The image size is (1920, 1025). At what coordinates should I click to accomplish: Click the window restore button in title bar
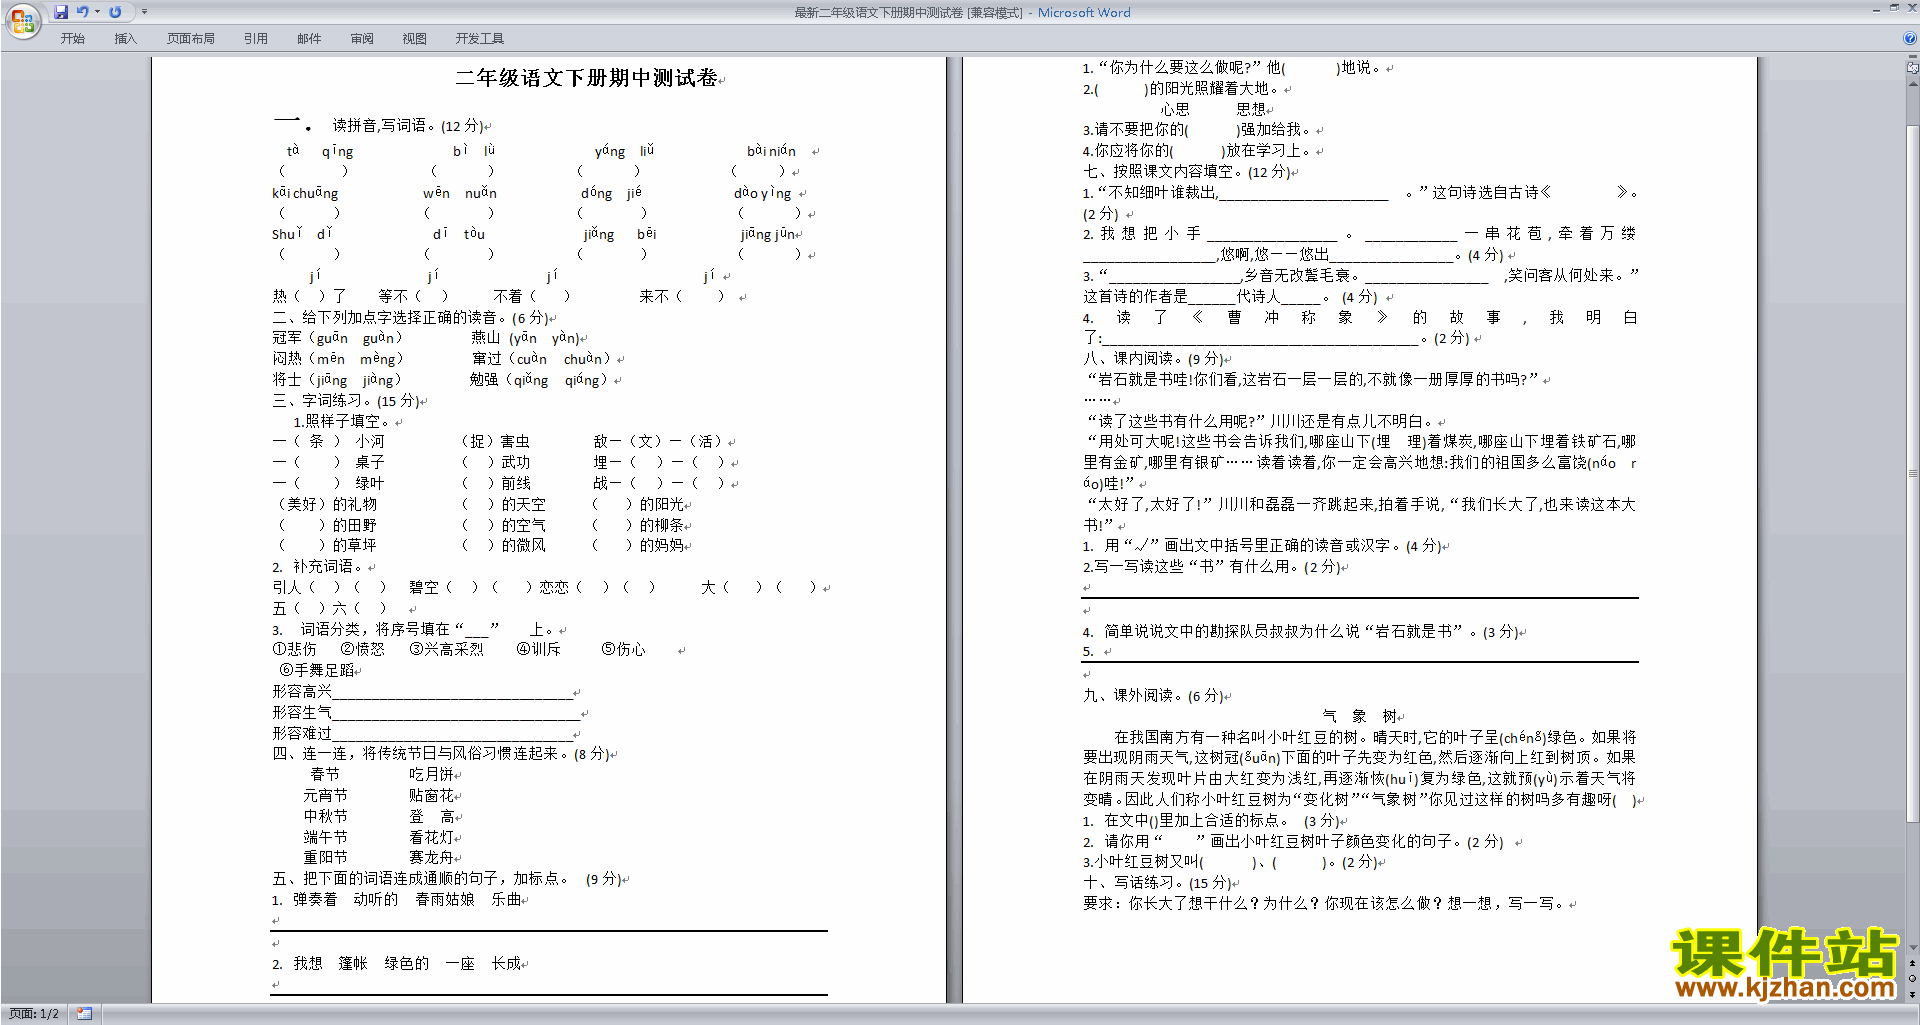(1894, 8)
